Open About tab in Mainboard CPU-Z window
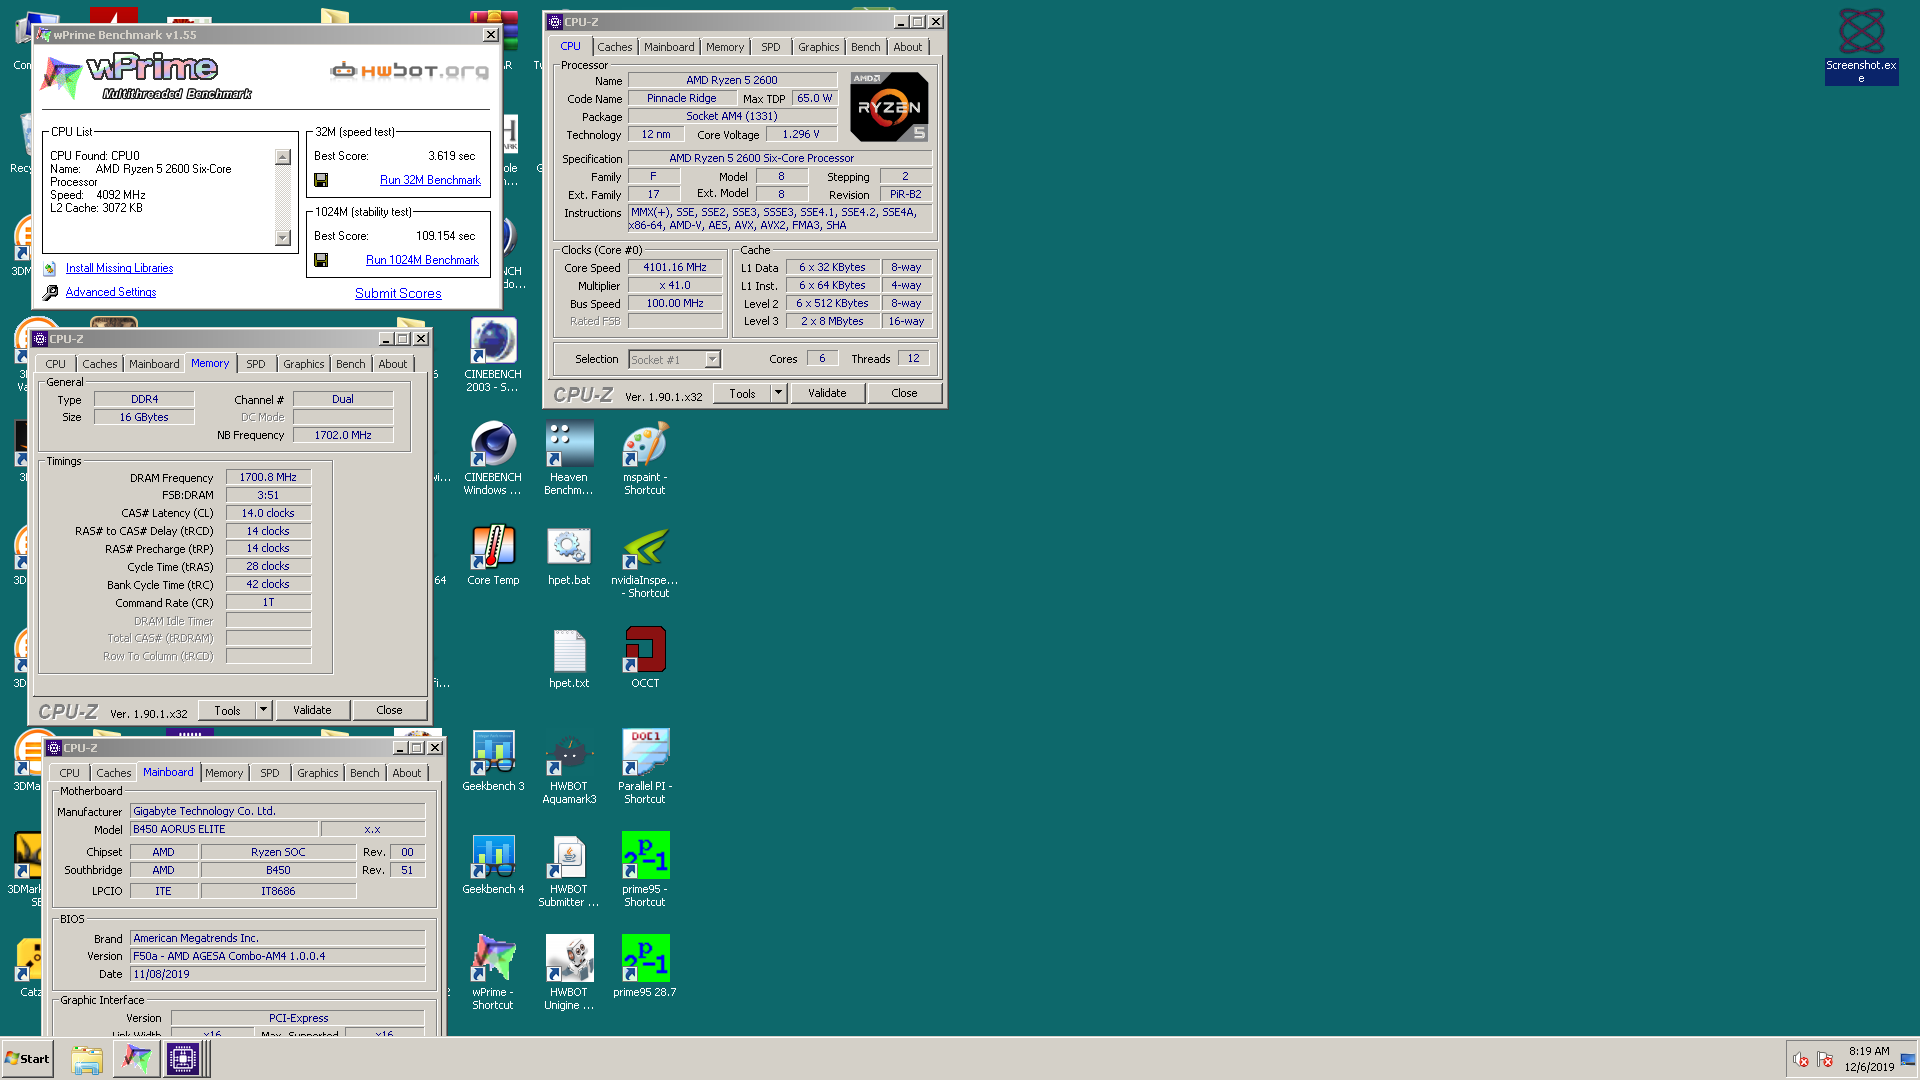 pyautogui.click(x=407, y=773)
